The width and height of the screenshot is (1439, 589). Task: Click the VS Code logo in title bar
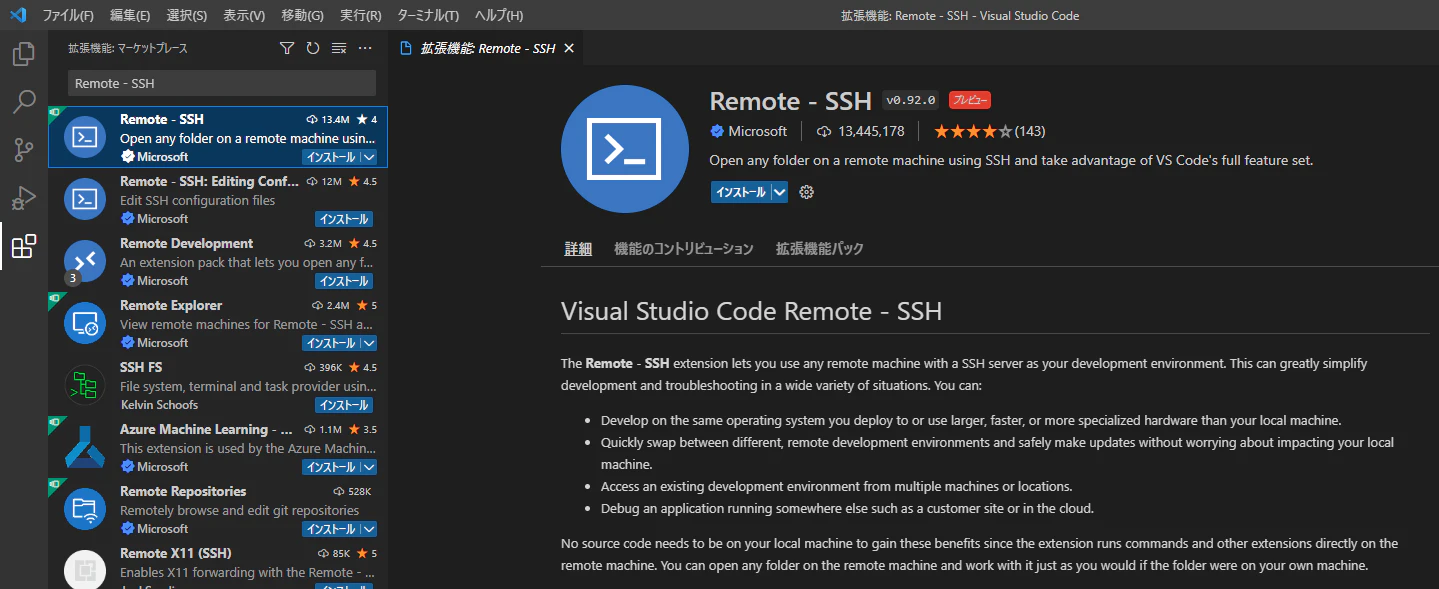pyautogui.click(x=17, y=15)
